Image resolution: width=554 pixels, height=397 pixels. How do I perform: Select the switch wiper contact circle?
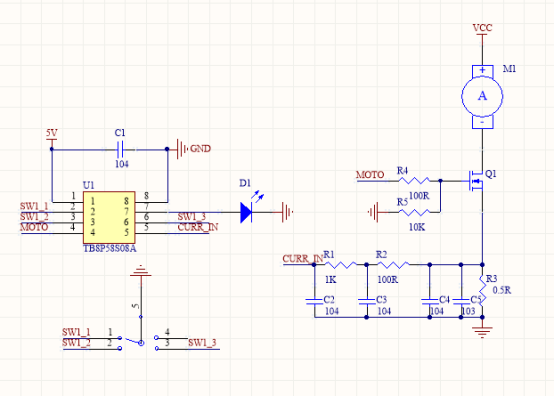tap(141, 343)
